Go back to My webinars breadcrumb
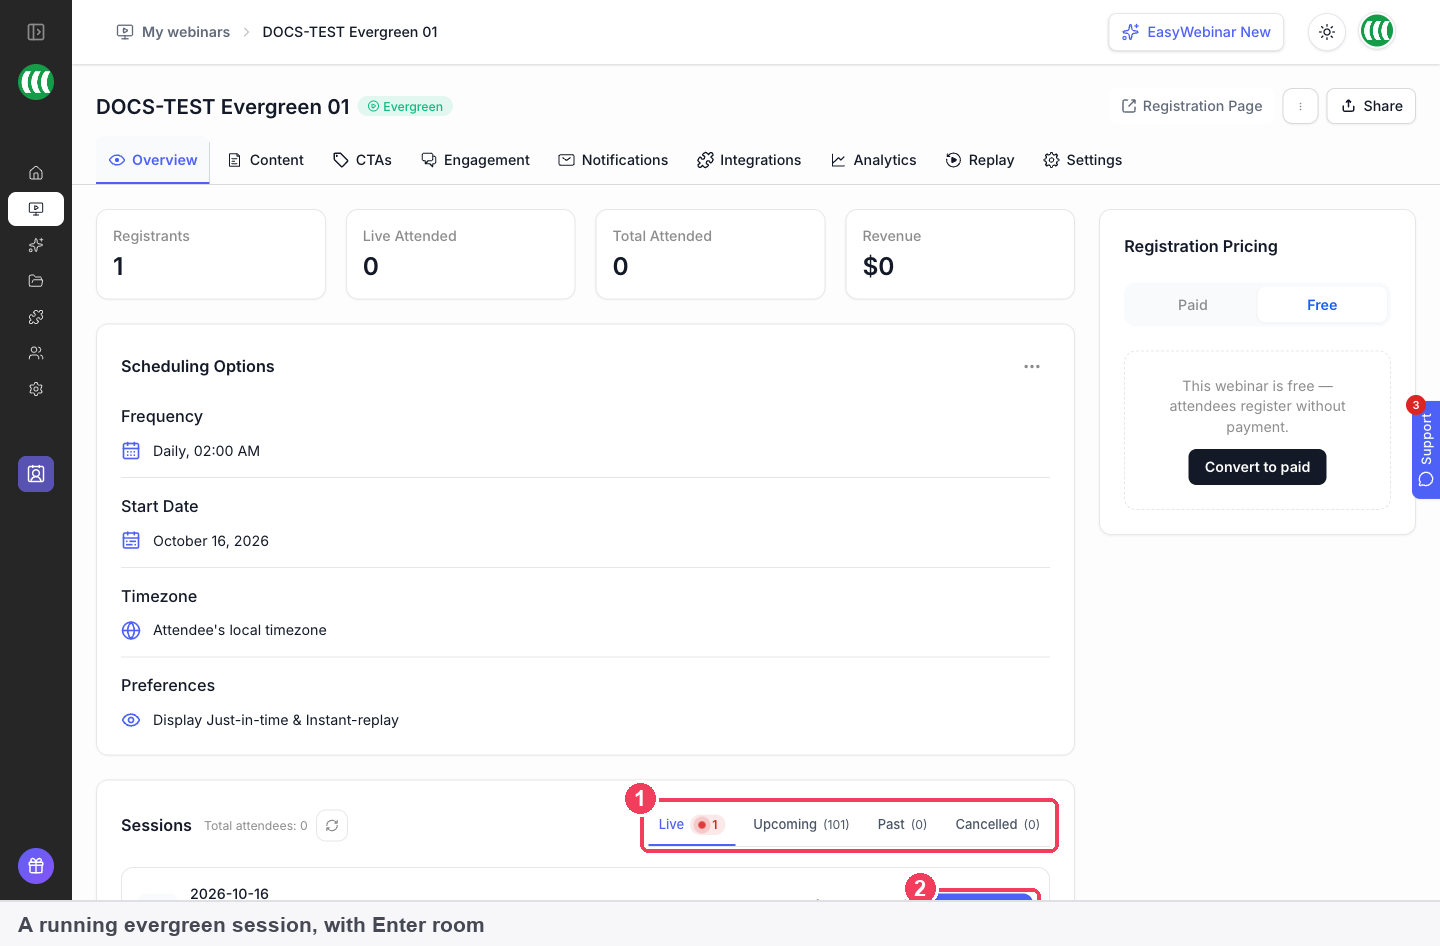 [174, 32]
